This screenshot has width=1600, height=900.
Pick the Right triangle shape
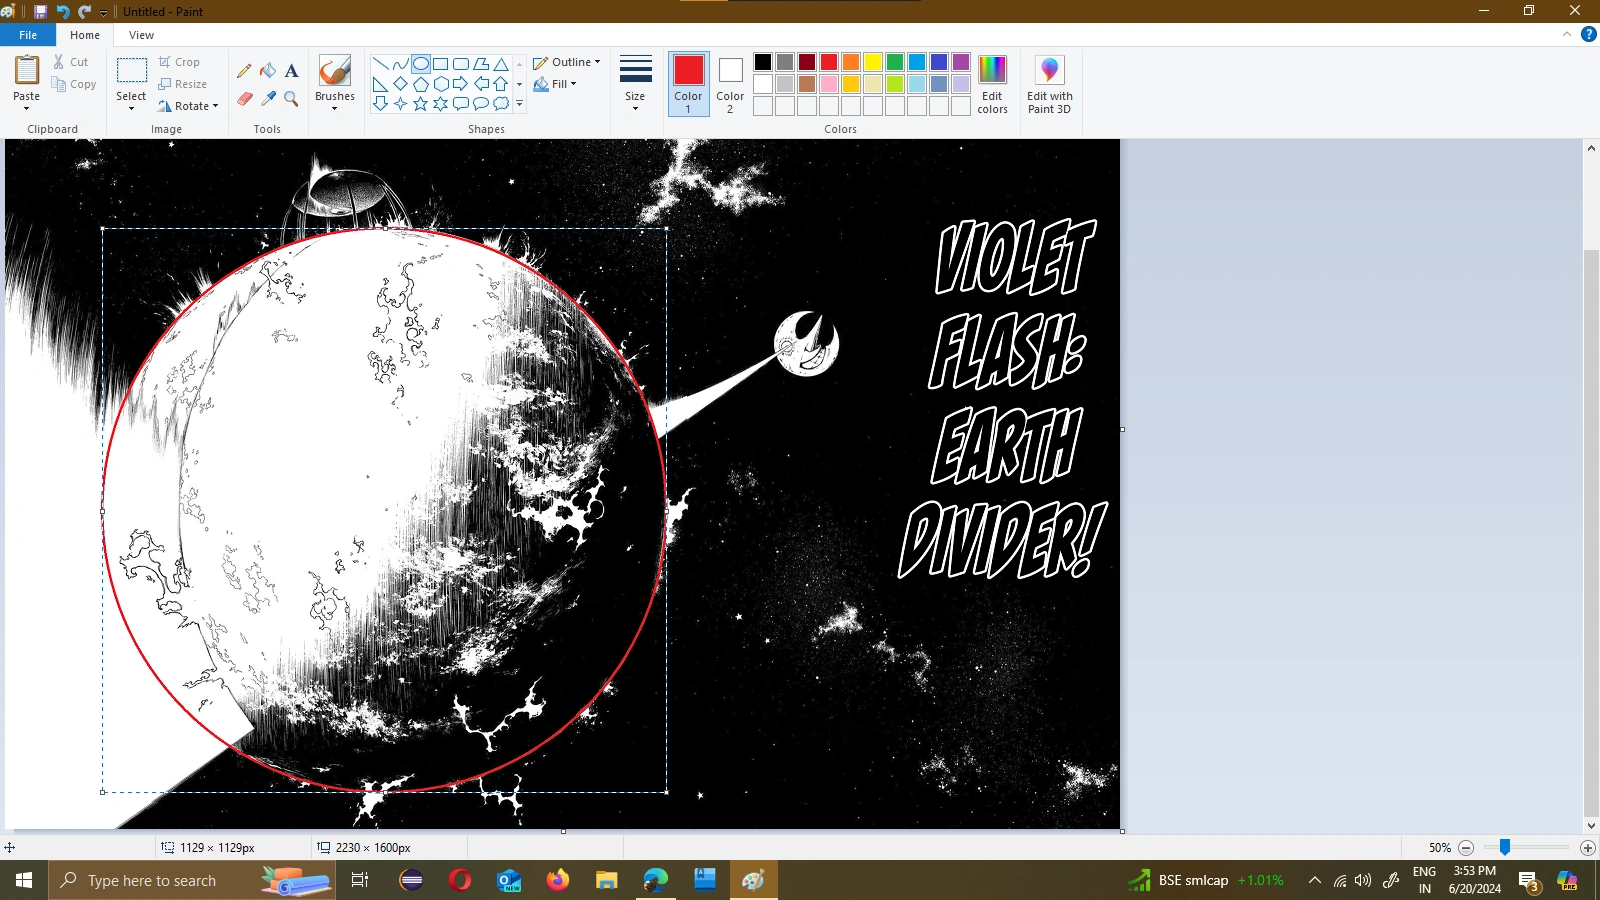point(380,84)
